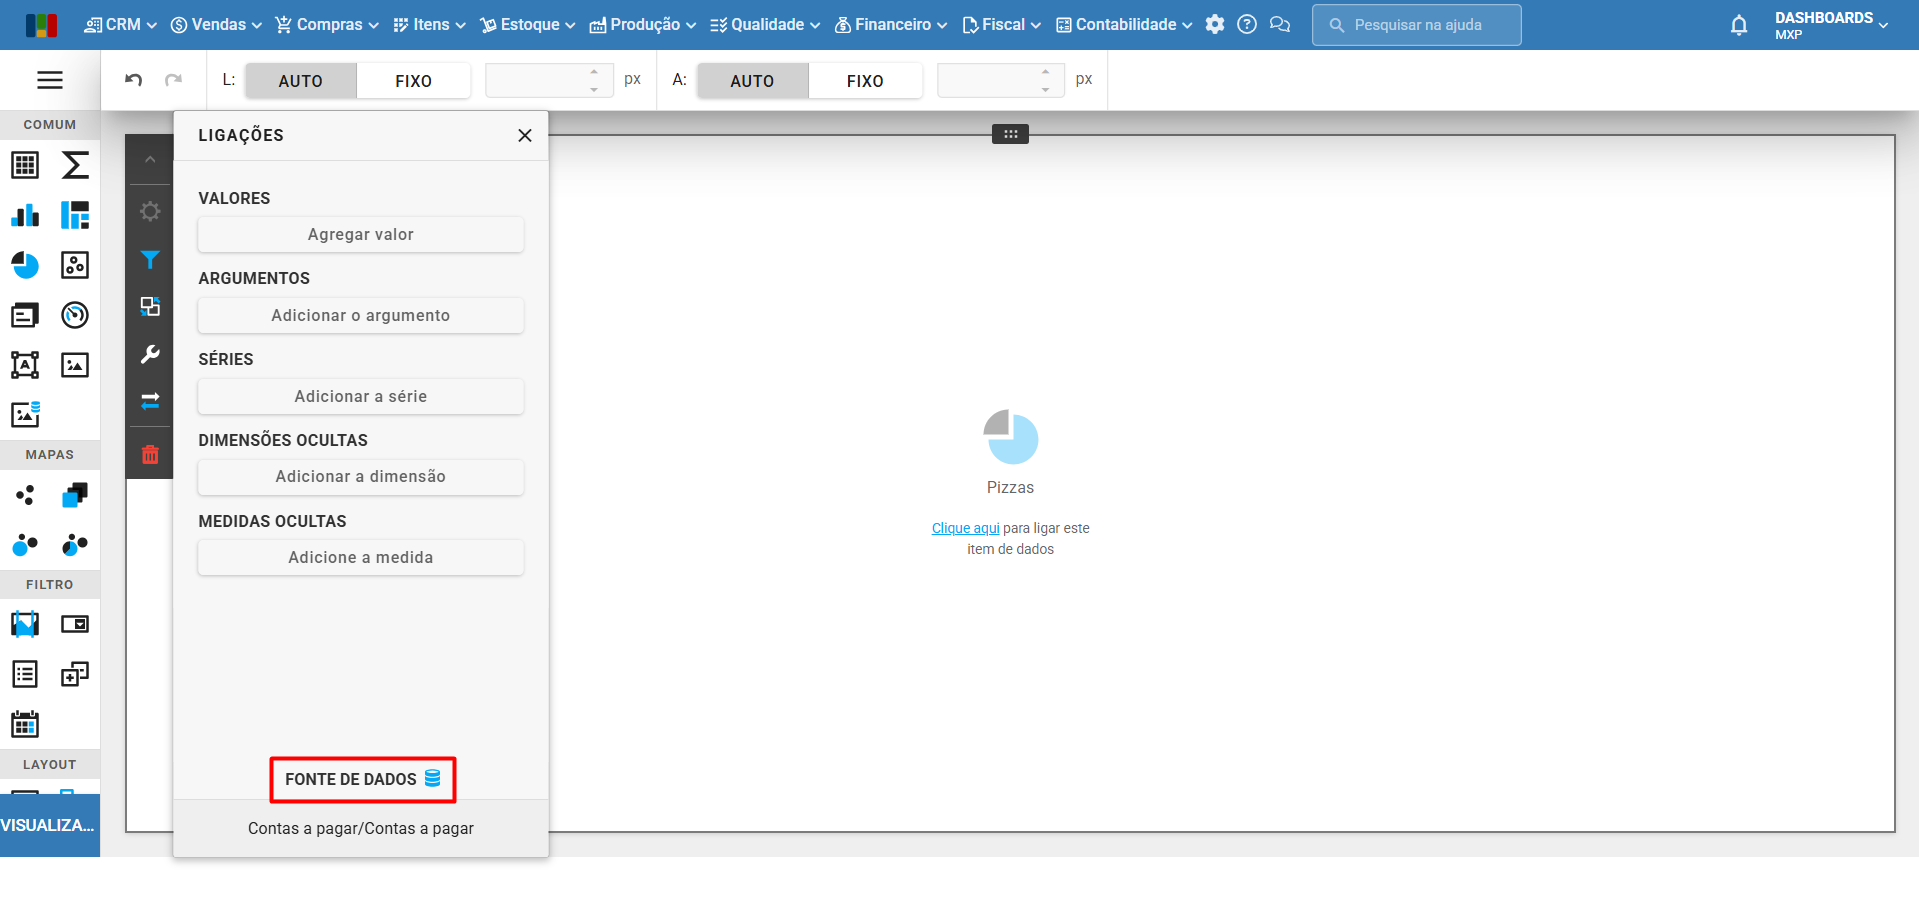Redo the last undone action
Viewport: 1919px width, 898px height.
click(173, 80)
